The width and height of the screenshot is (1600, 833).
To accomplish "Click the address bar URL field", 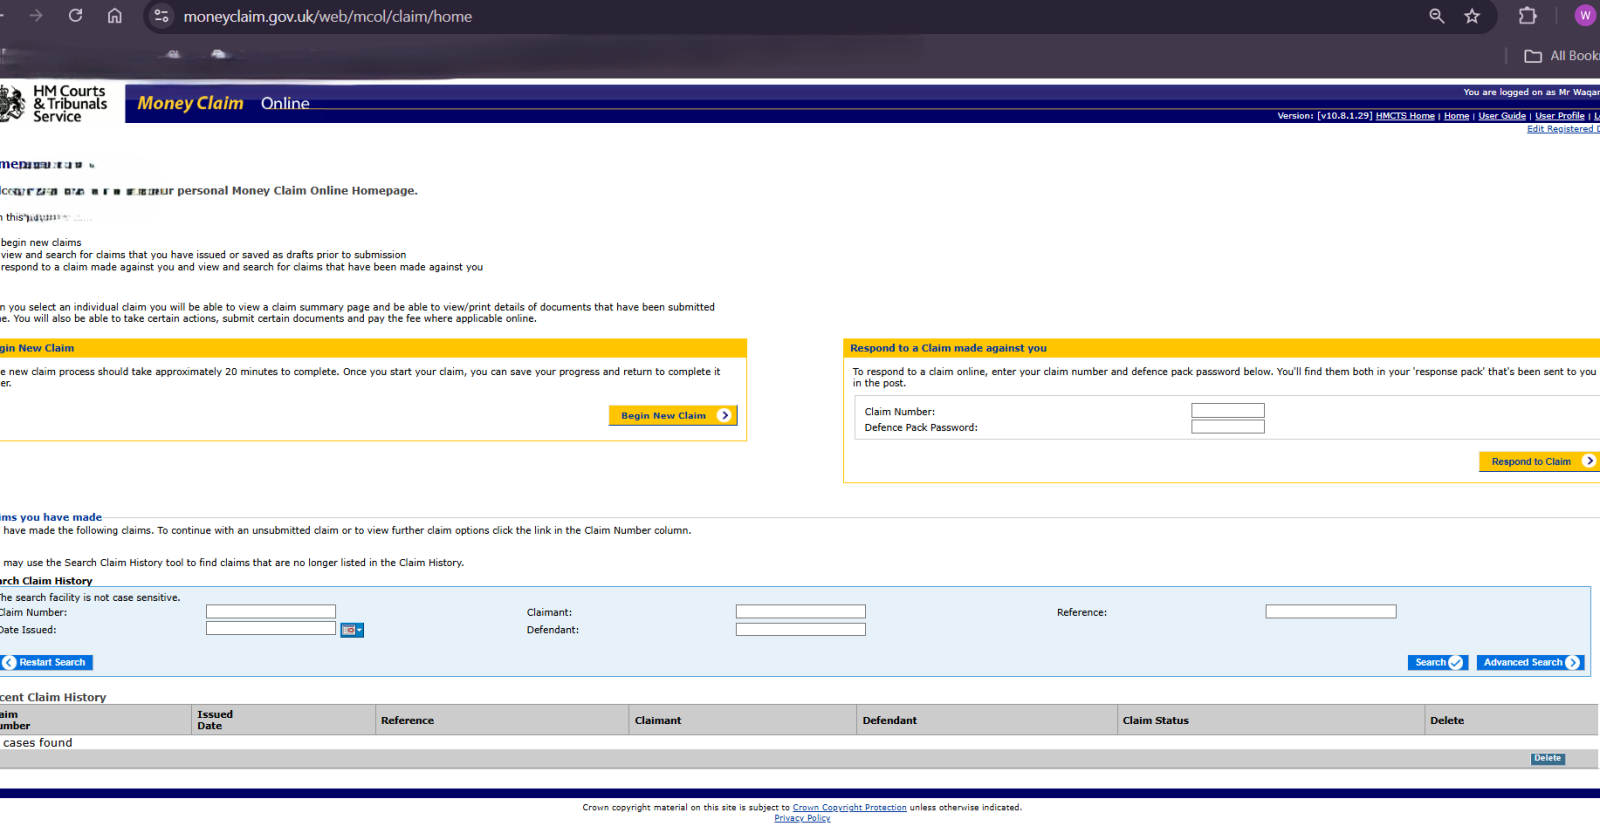I will click(328, 16).
